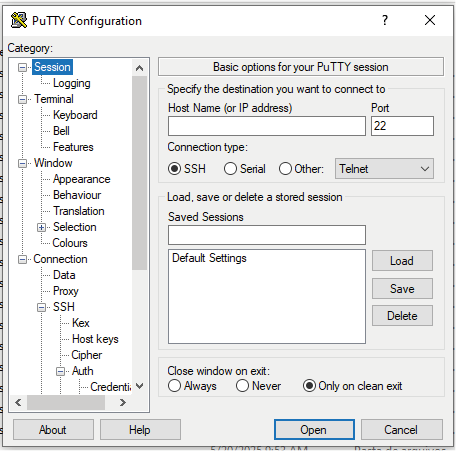Image resolution: width=456 pixels, height=451 pixels.
Task: Collapse the Session tree node
Action: point(22,67)
